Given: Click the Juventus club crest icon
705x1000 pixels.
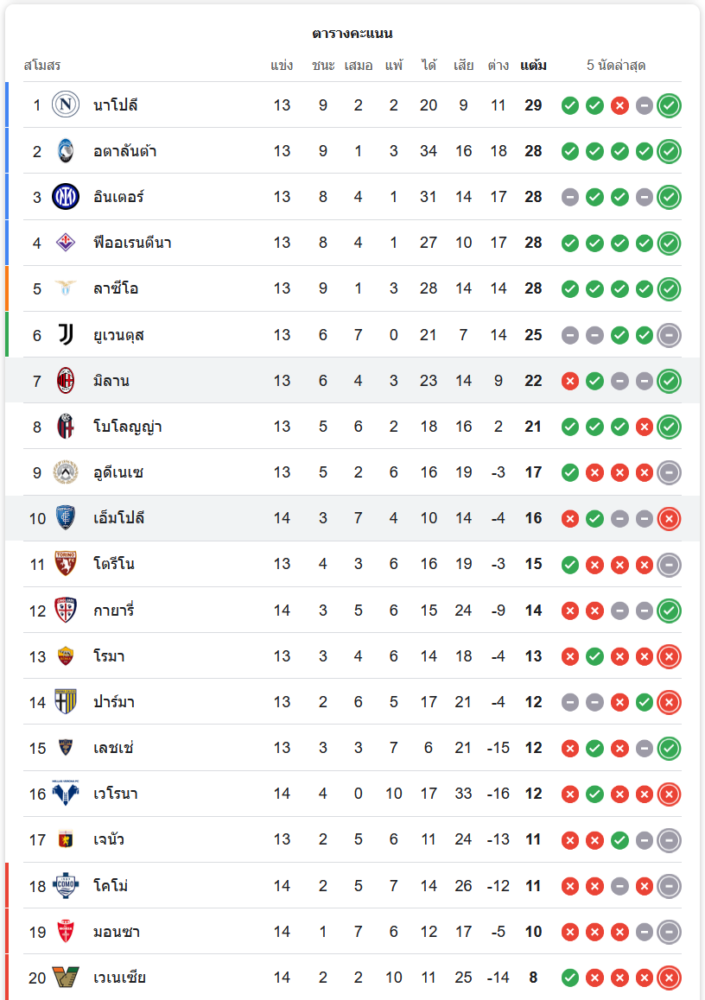Looking at the screenshot, I should [66, 335].
